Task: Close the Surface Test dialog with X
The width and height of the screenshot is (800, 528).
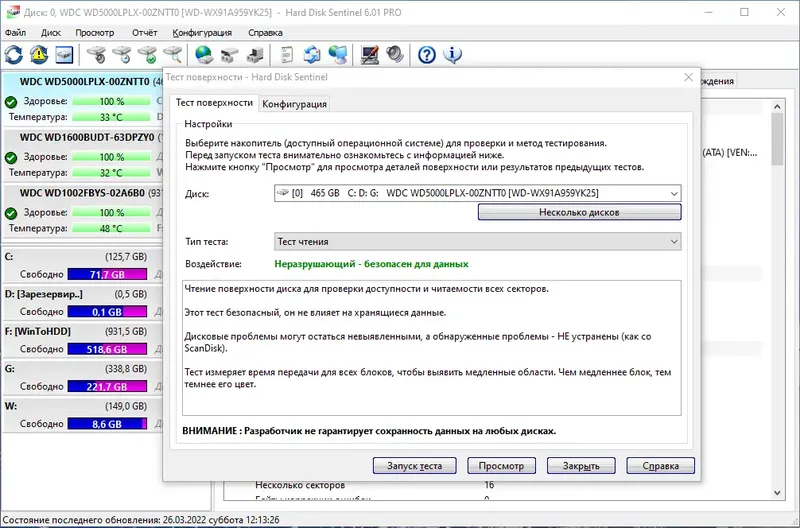Action: (x=688, y=77)
